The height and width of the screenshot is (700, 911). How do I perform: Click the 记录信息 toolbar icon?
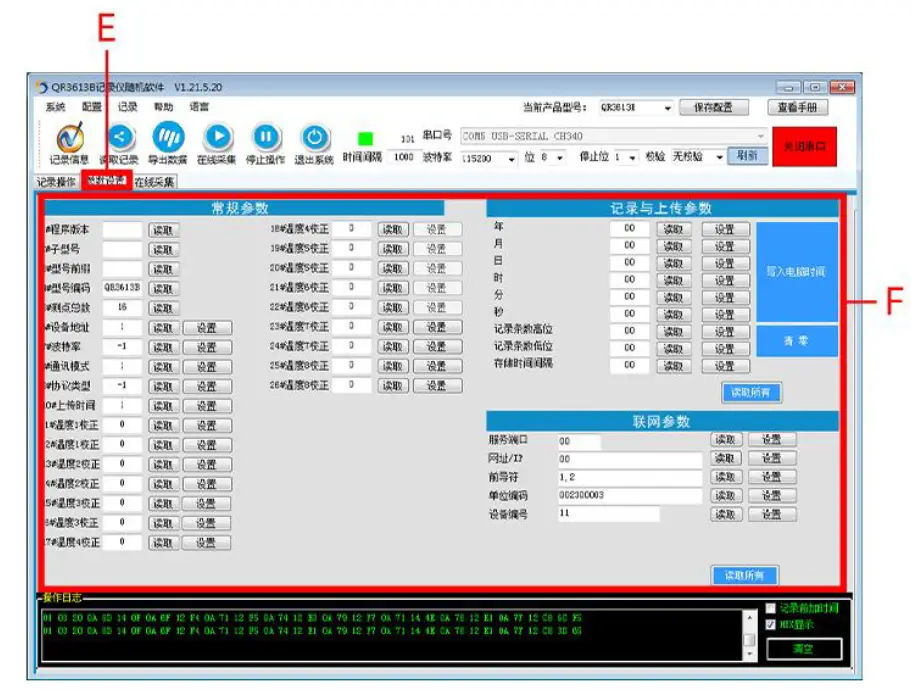click(70, 138)
